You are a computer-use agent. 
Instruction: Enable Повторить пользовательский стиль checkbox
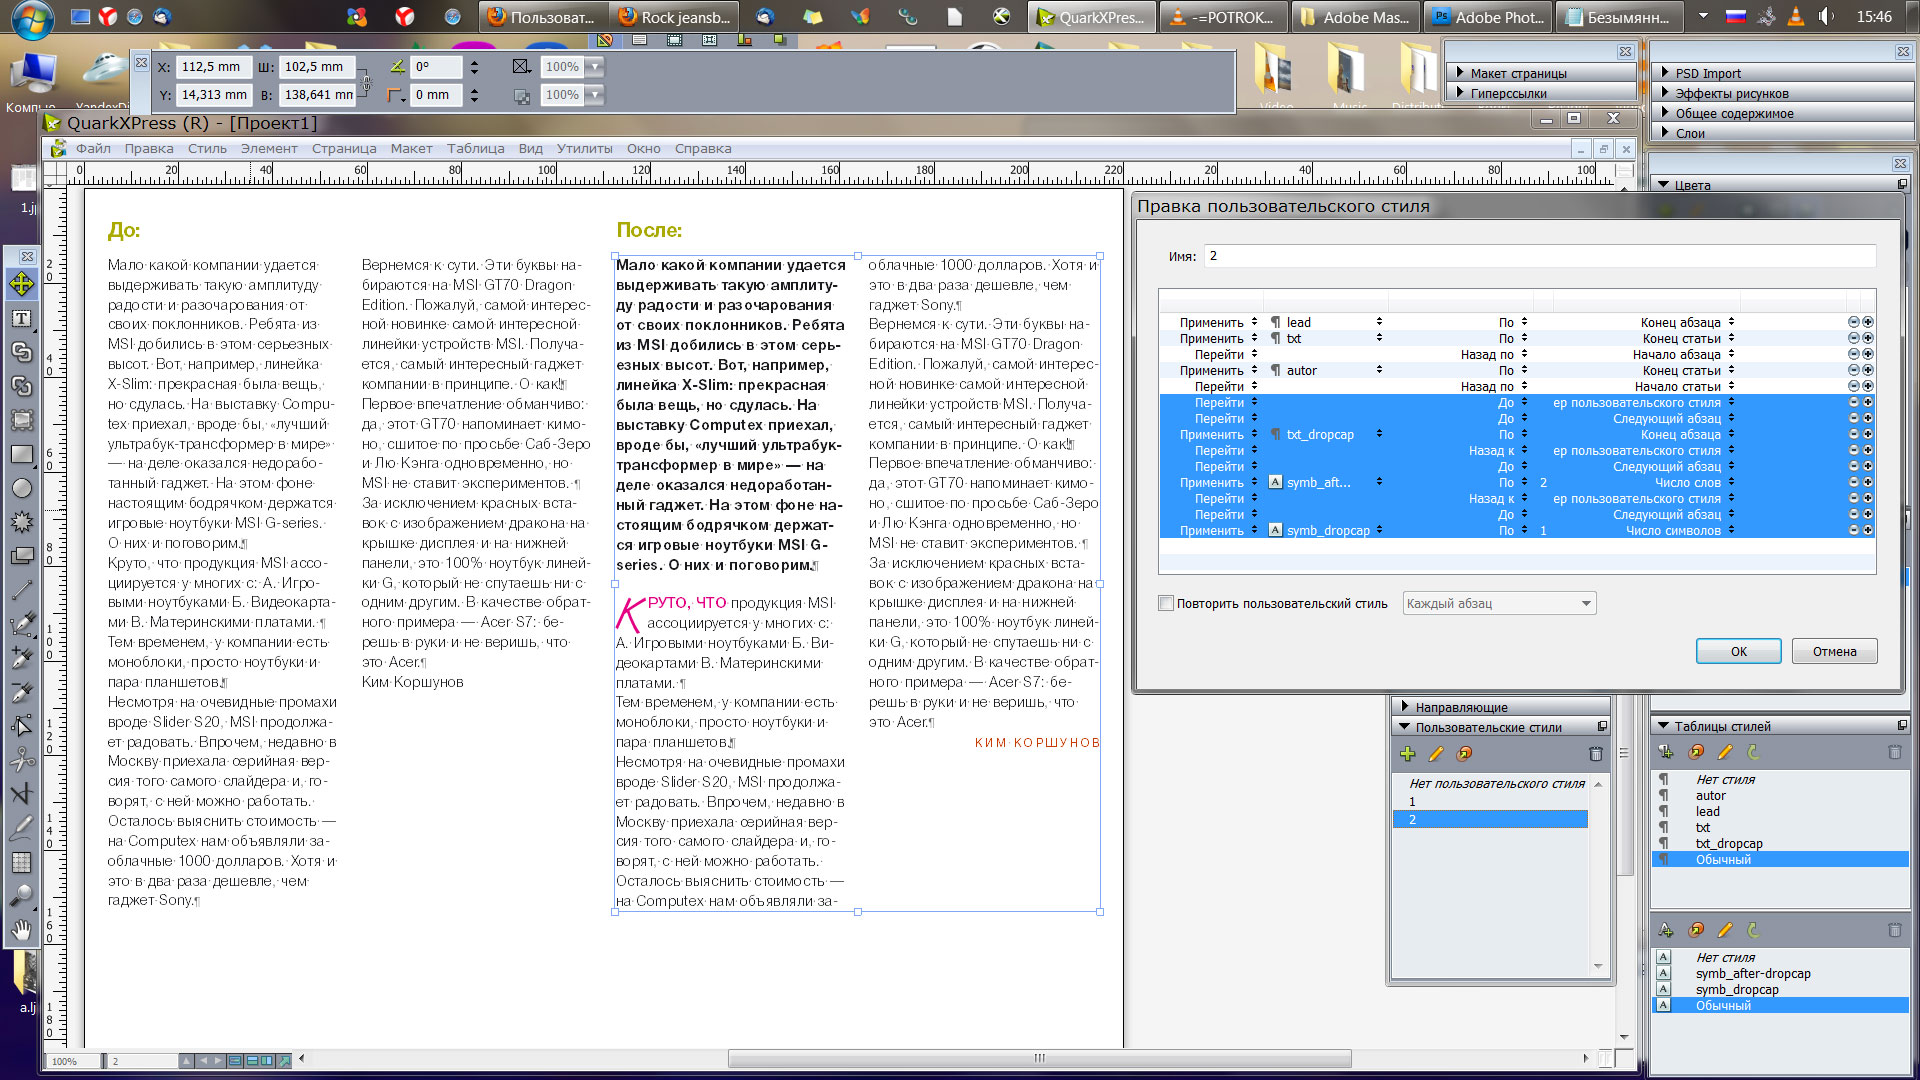pyautogui.click(x=1166, y=603)
